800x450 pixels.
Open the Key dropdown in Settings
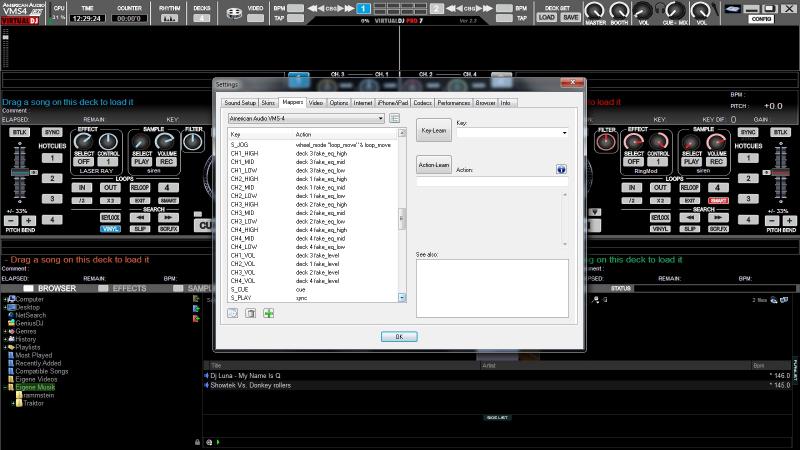(x=511, y=132)
